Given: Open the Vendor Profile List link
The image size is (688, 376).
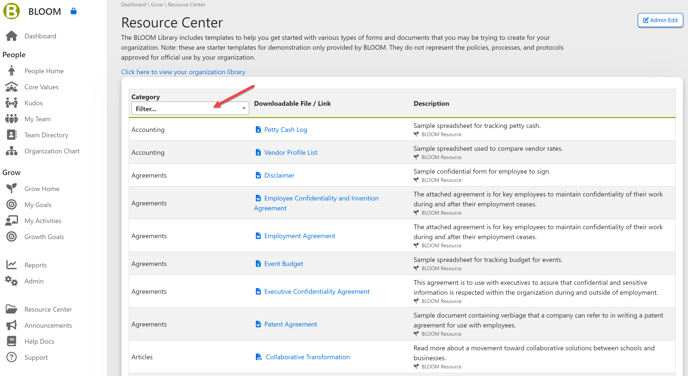Looking at the screenshot, I should (x=290, y=152).
